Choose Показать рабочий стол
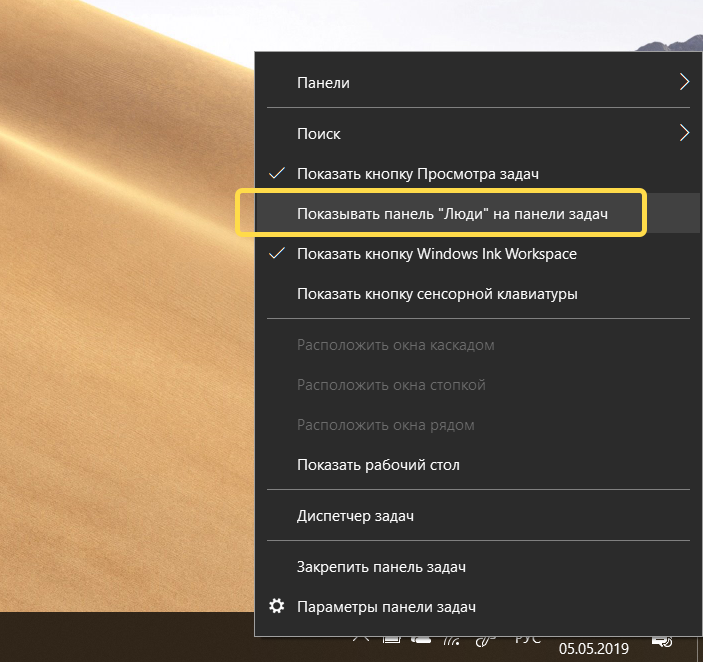 (378, 465)
